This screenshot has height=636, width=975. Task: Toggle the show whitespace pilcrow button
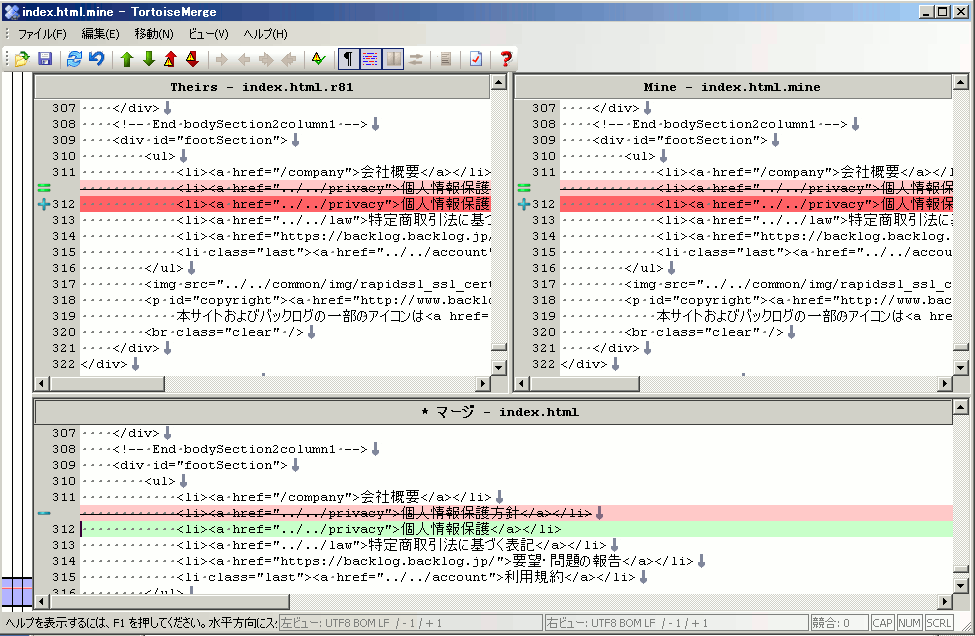point(348,59)
